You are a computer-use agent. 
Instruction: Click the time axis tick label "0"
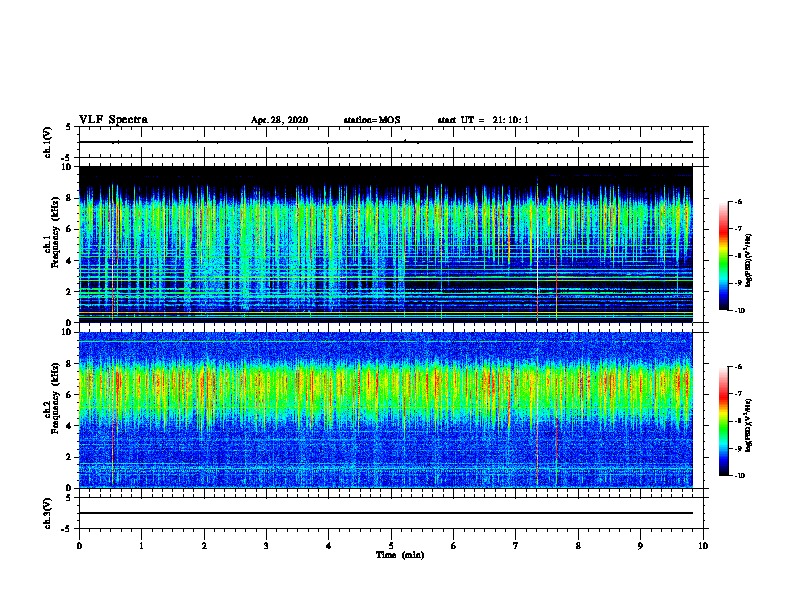click(x=79, y=546)
